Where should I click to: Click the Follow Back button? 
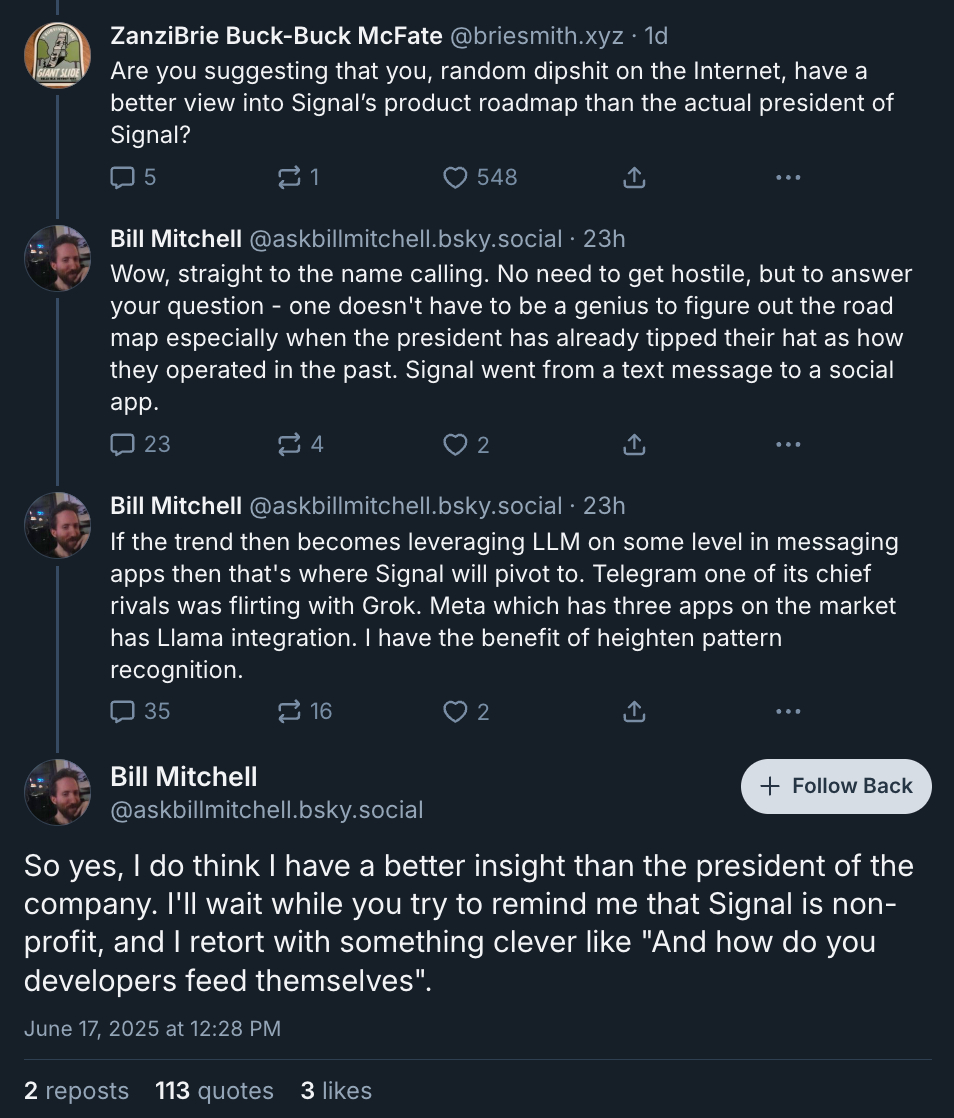pos(836,786)
